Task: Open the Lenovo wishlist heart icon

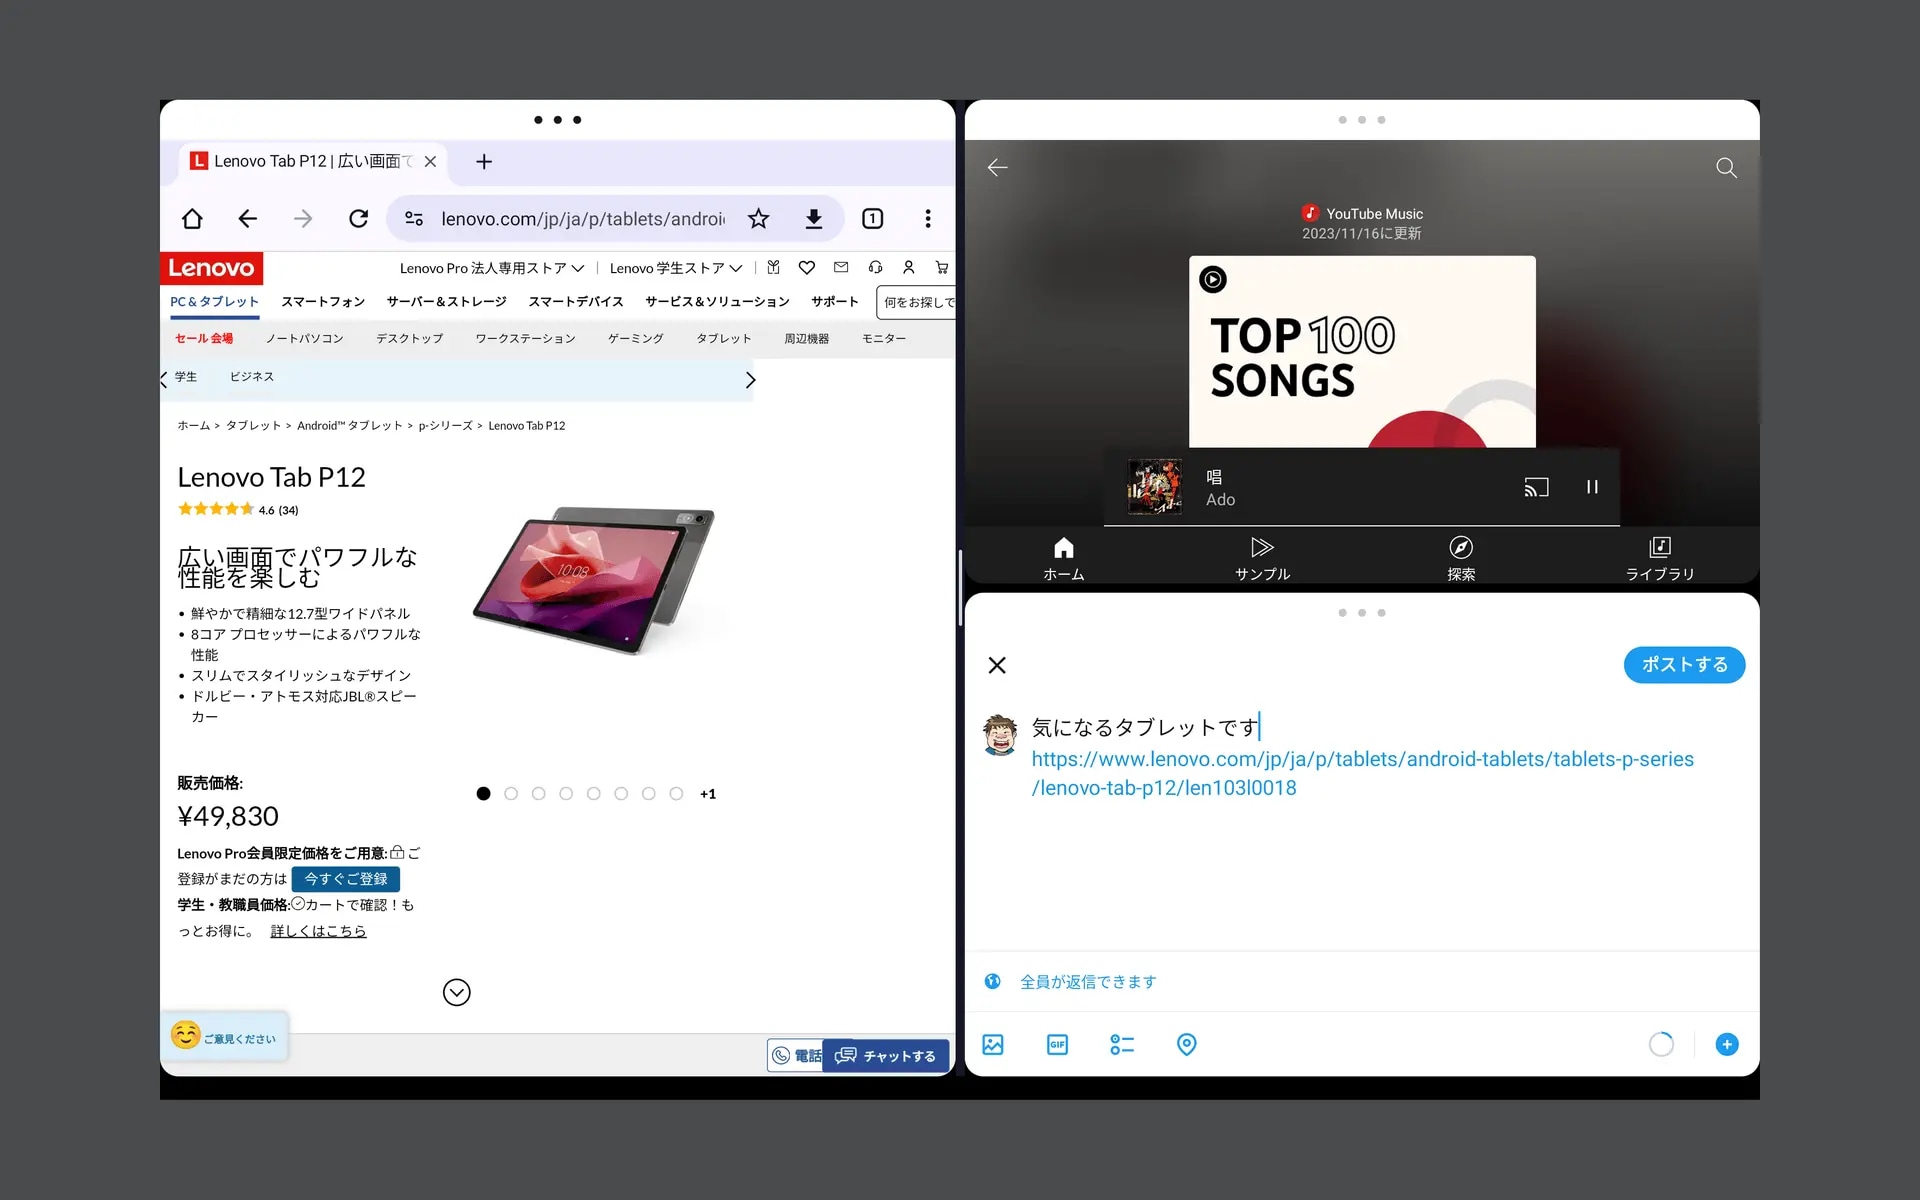Action: click(x=807, y=267)
